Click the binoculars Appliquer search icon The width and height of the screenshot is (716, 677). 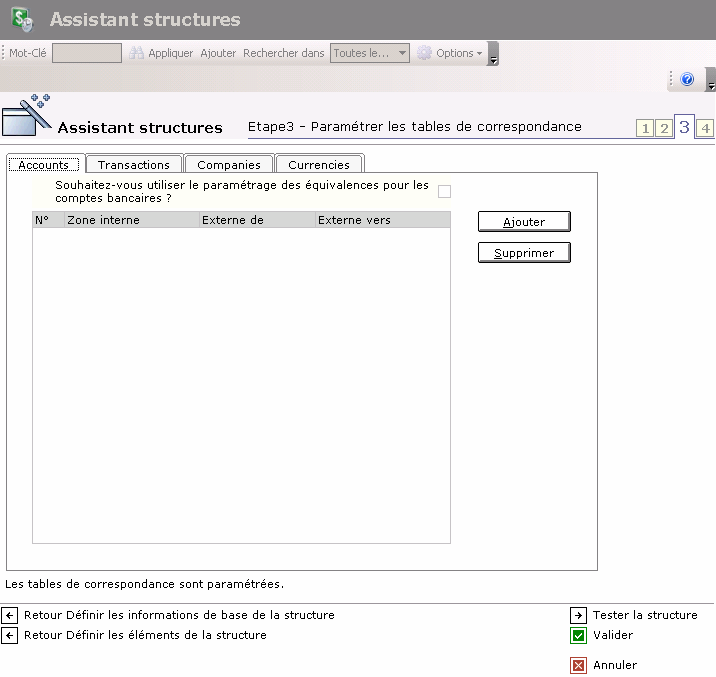click(137, 53)
